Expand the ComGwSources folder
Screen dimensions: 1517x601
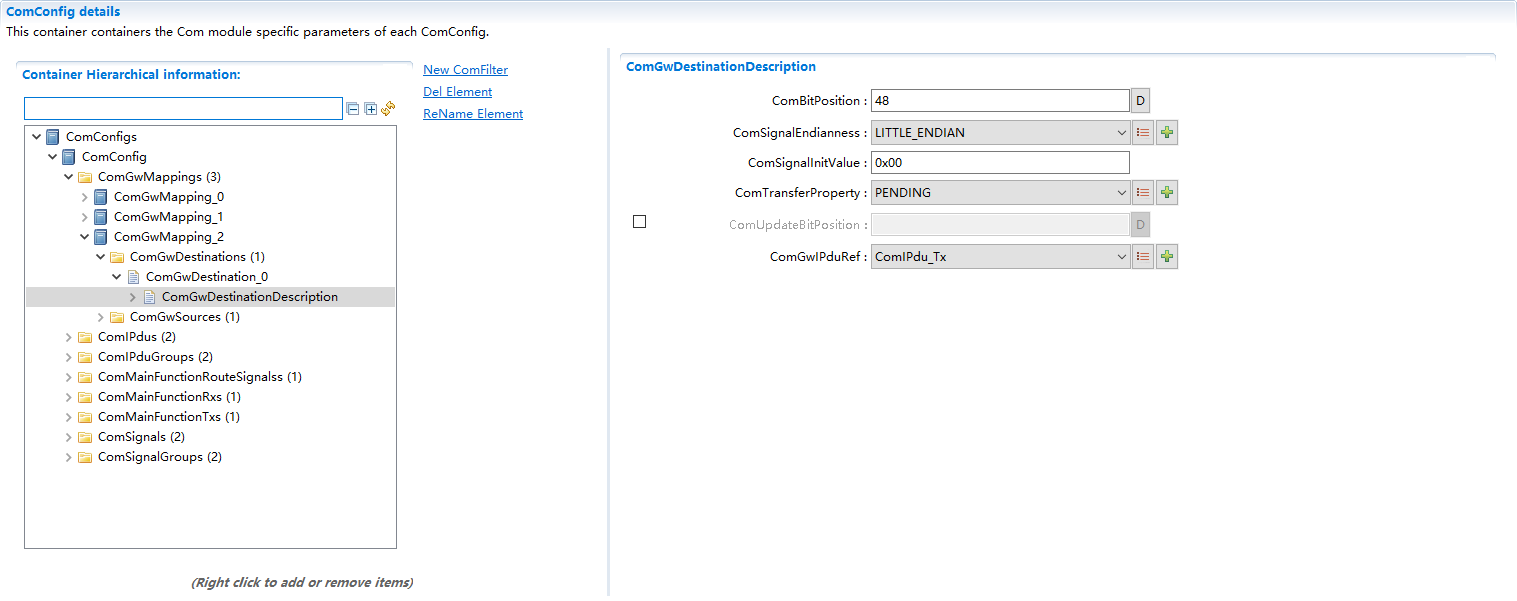(101, 317)
